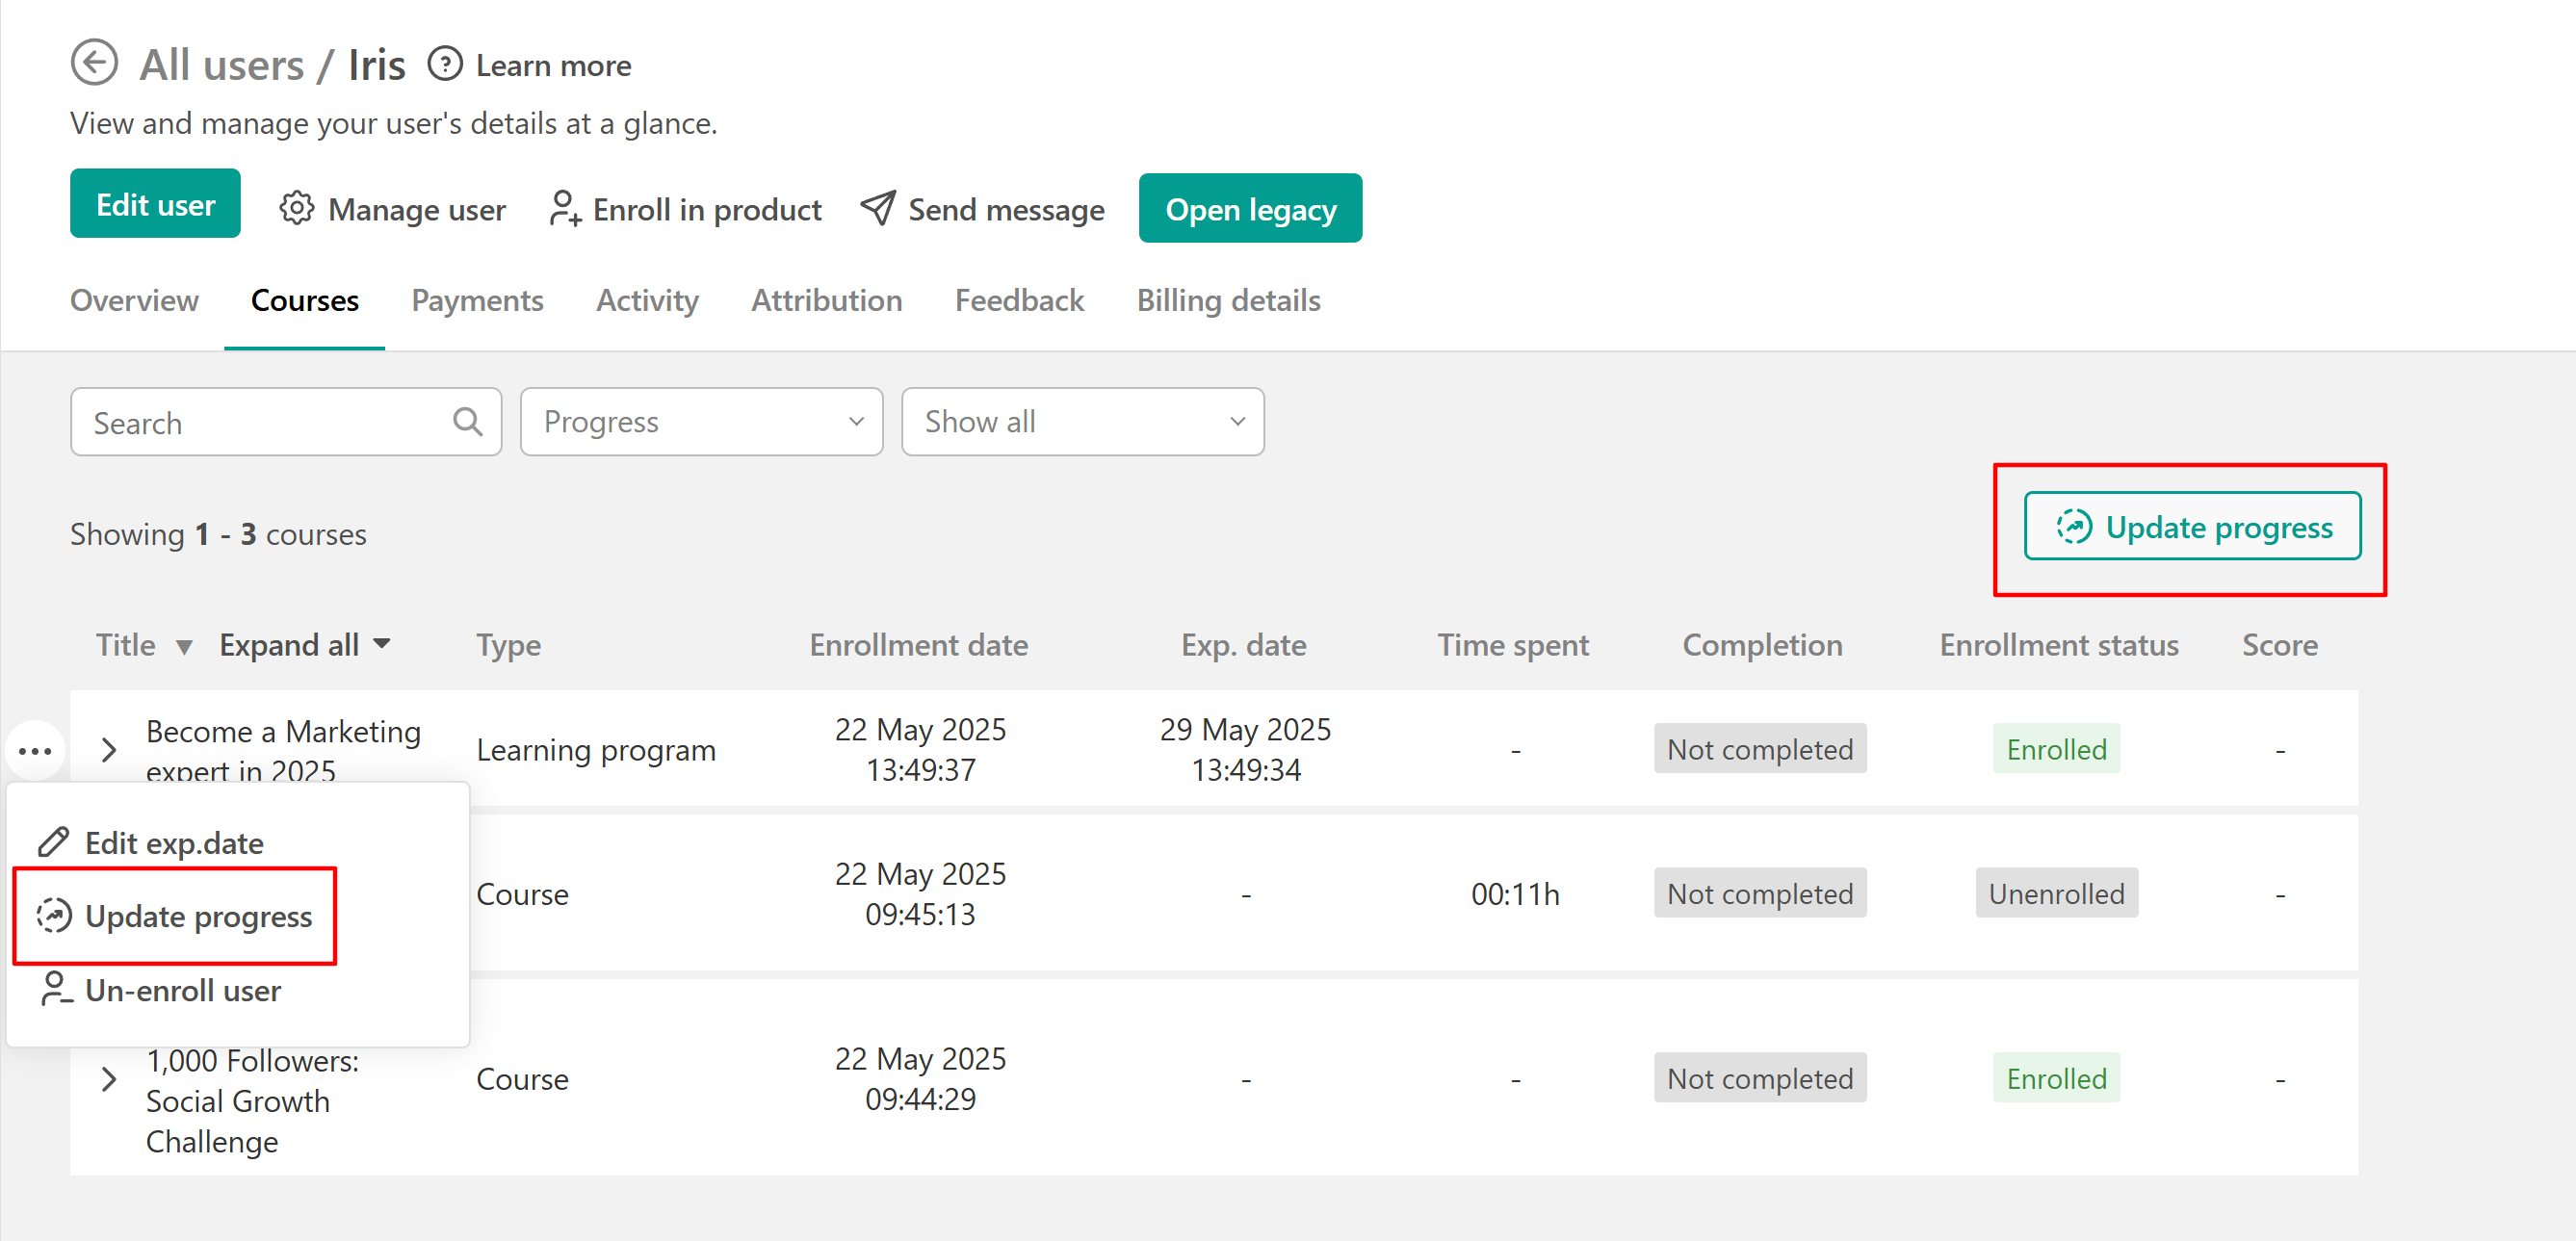Screen dimensions: 2576x1241
Task: Click the Learn more question mark icon
Action: click(x=444, y=65)
